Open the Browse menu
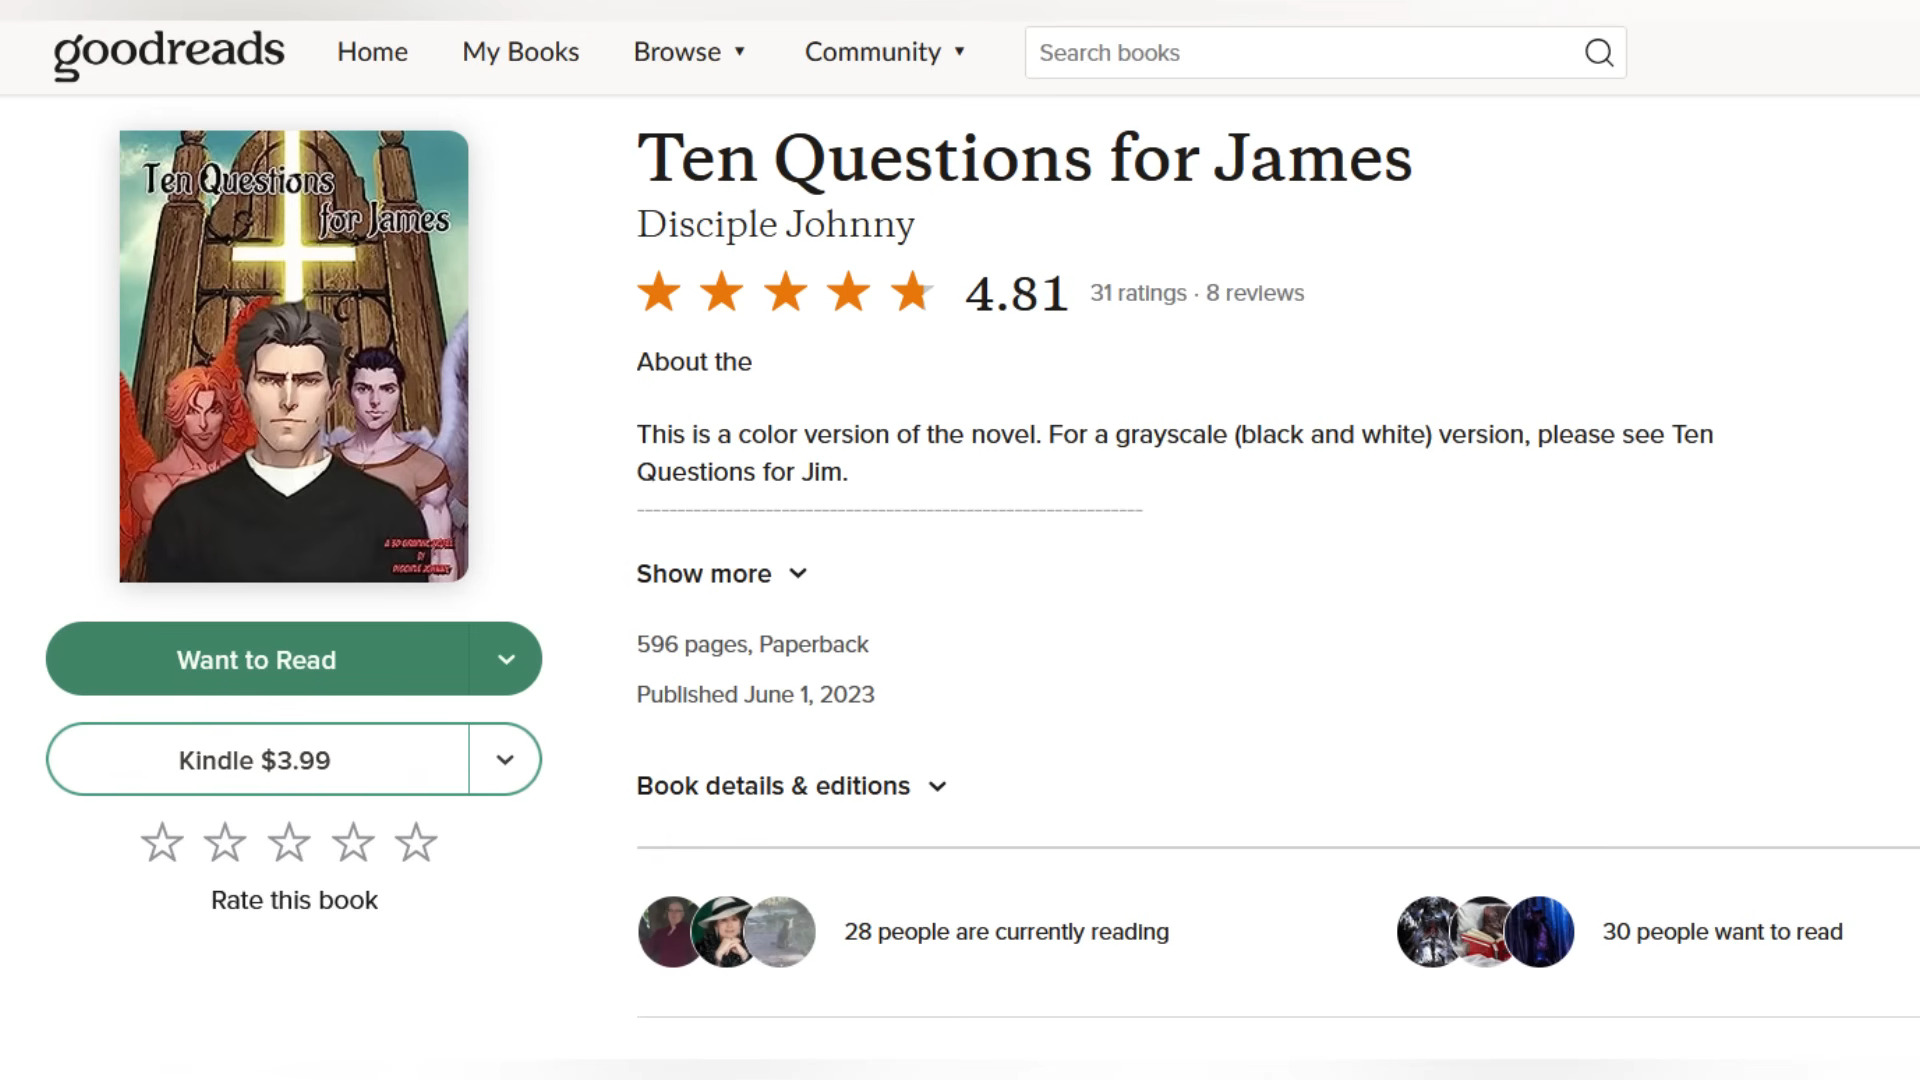Image resolution: width=1920 pixels, height=1080 pixels. (x=689, y=52)
